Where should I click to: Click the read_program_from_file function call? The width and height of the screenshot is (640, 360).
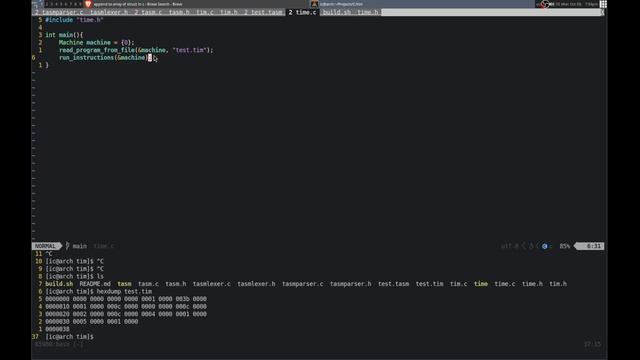click(136, 50)
